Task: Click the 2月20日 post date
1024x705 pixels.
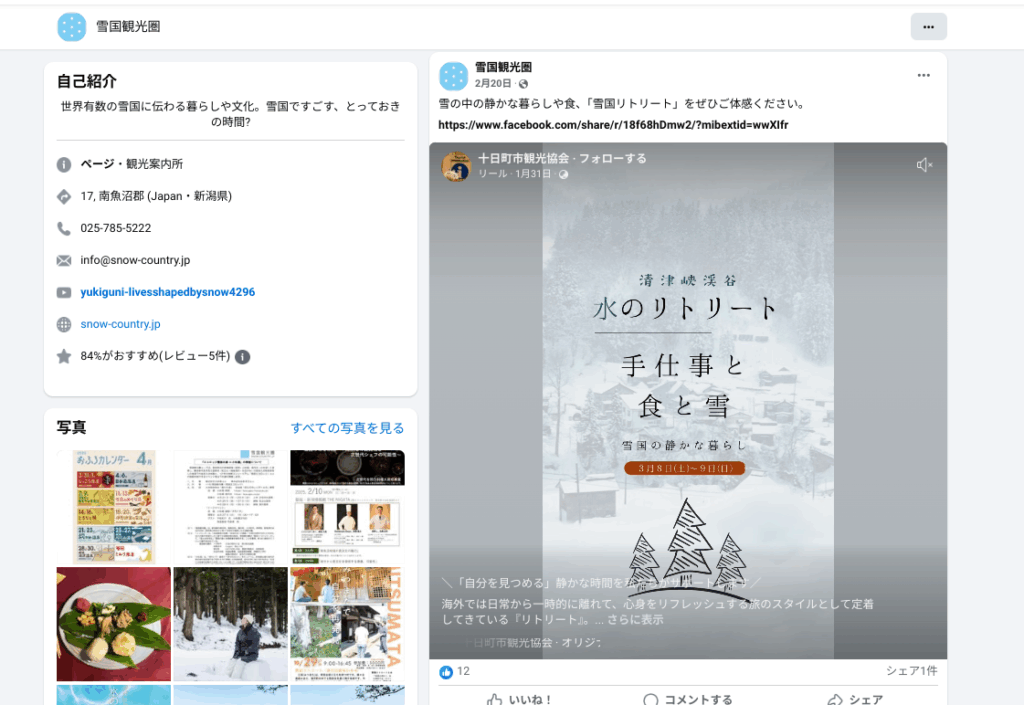Action: tap(493, 84)
